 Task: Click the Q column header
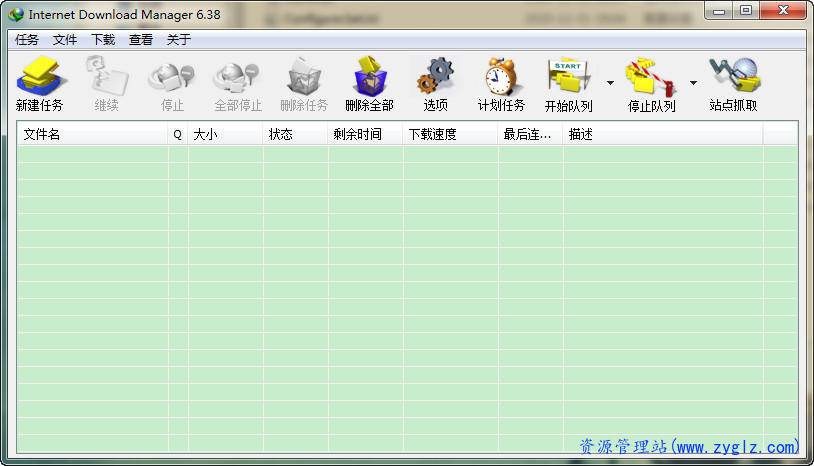[178, 134]
